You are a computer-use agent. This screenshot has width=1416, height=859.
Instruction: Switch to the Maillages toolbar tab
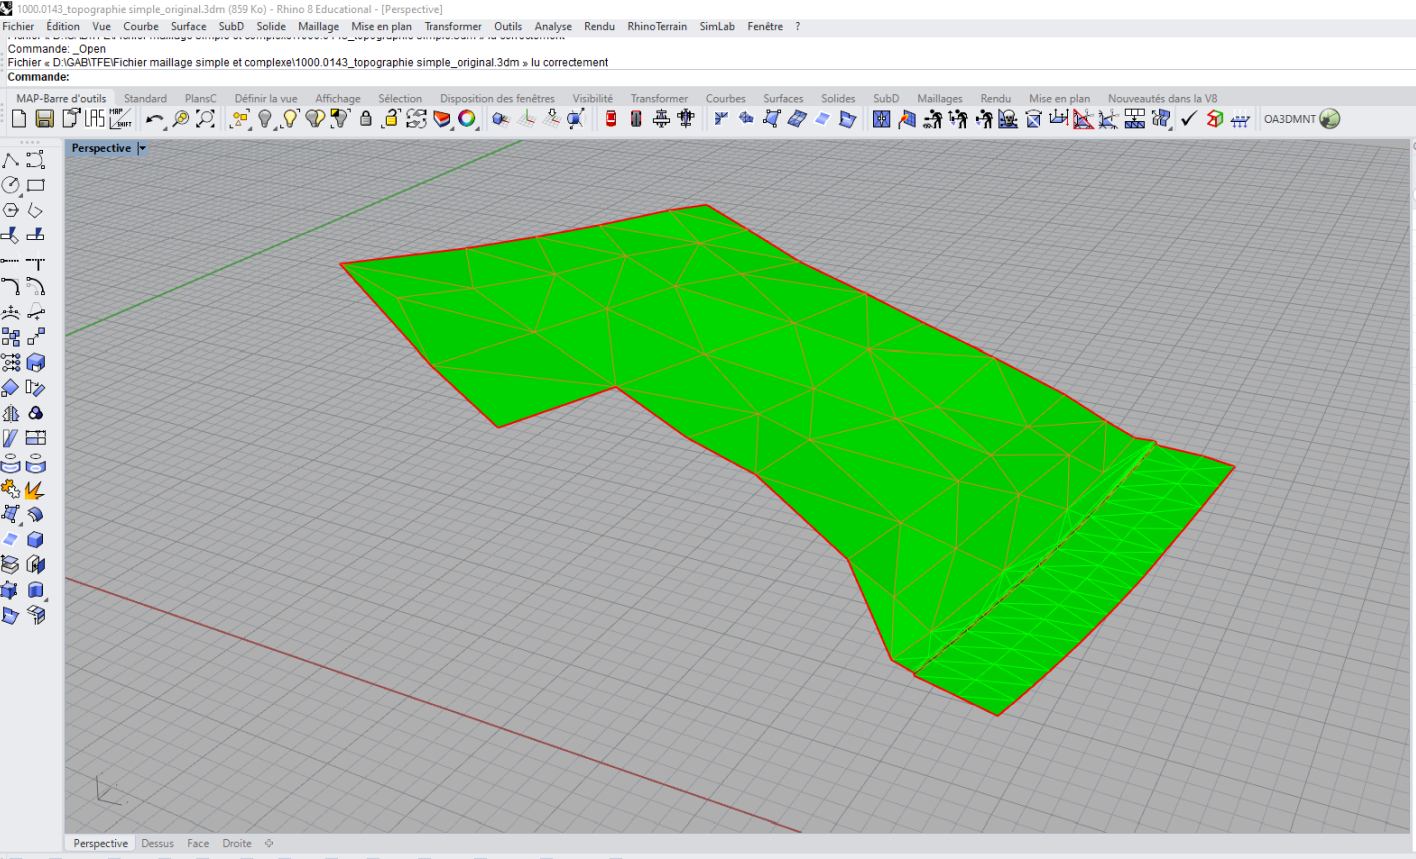(x=940, y=98)
